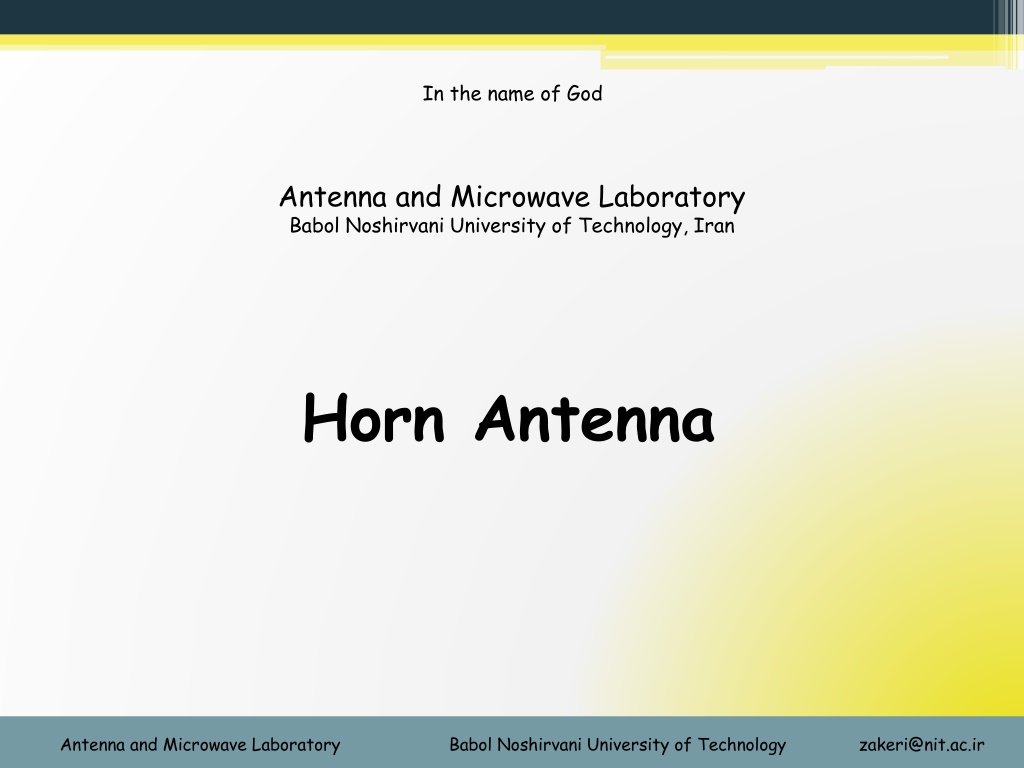Select the "Antenna and Microwave Laboratory" heading

(x=512, y=197)
